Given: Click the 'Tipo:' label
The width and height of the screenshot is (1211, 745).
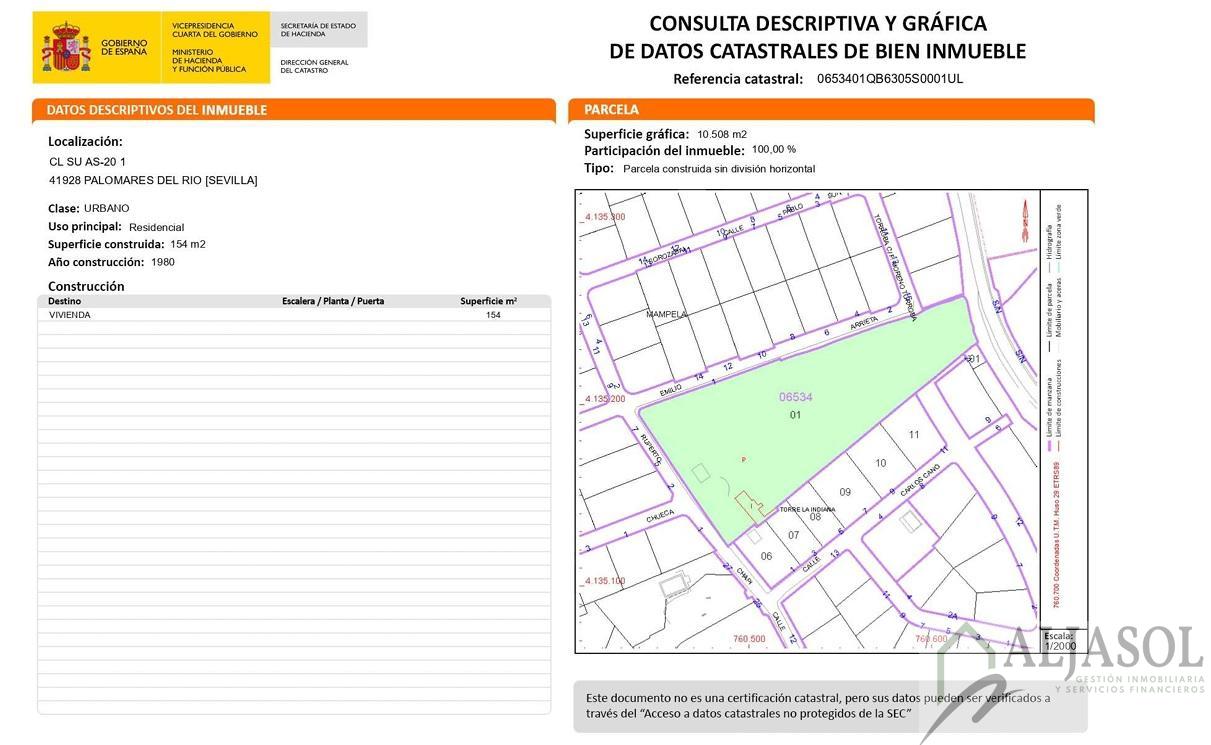Looking at the screenshot, I should (599, 168).
